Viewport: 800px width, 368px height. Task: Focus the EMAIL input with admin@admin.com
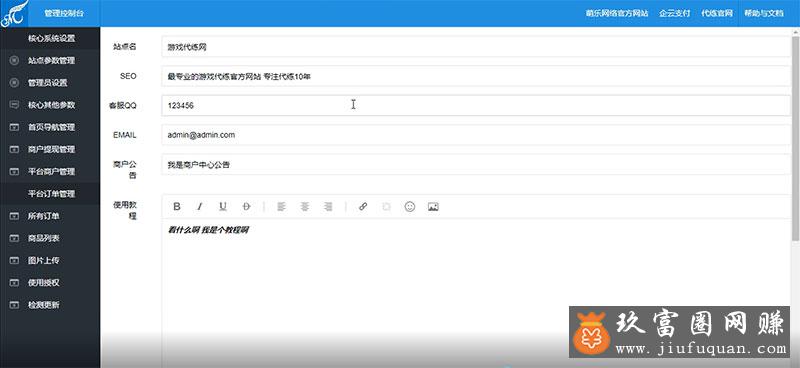(476, 135)
